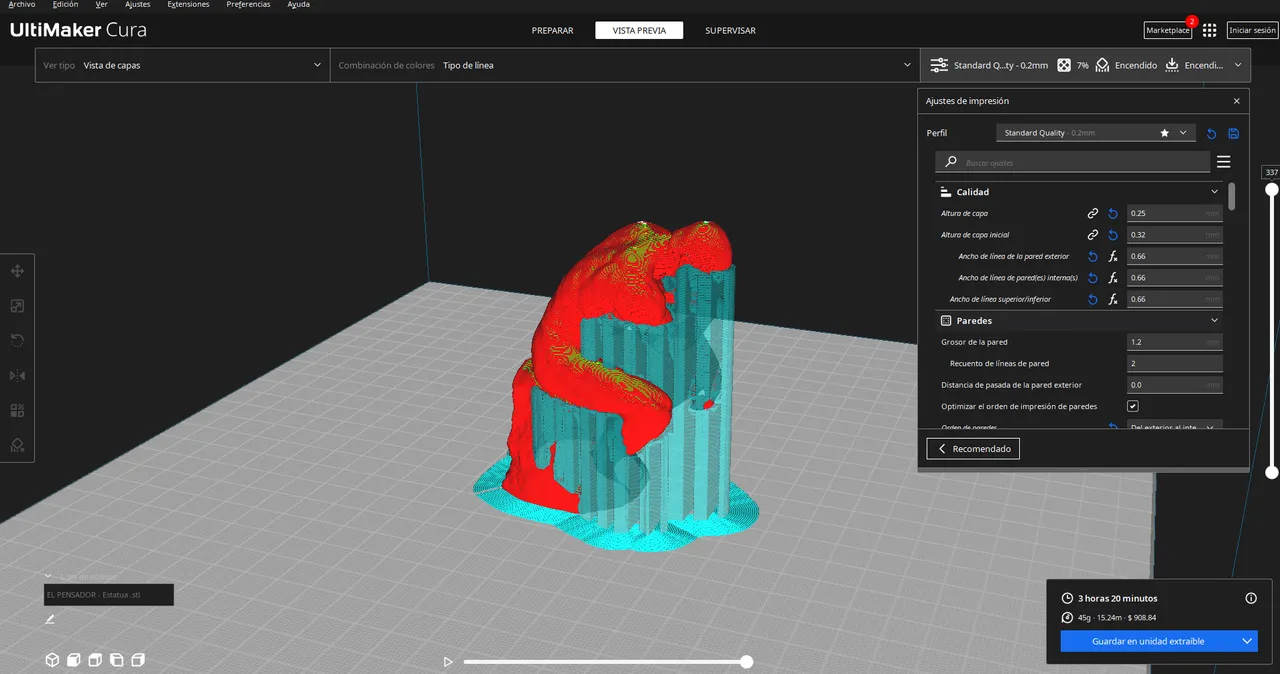Select the VISTA PREVIA stage
The width and height of the screenshot is (1280, 674).
[x=639, y=31]
